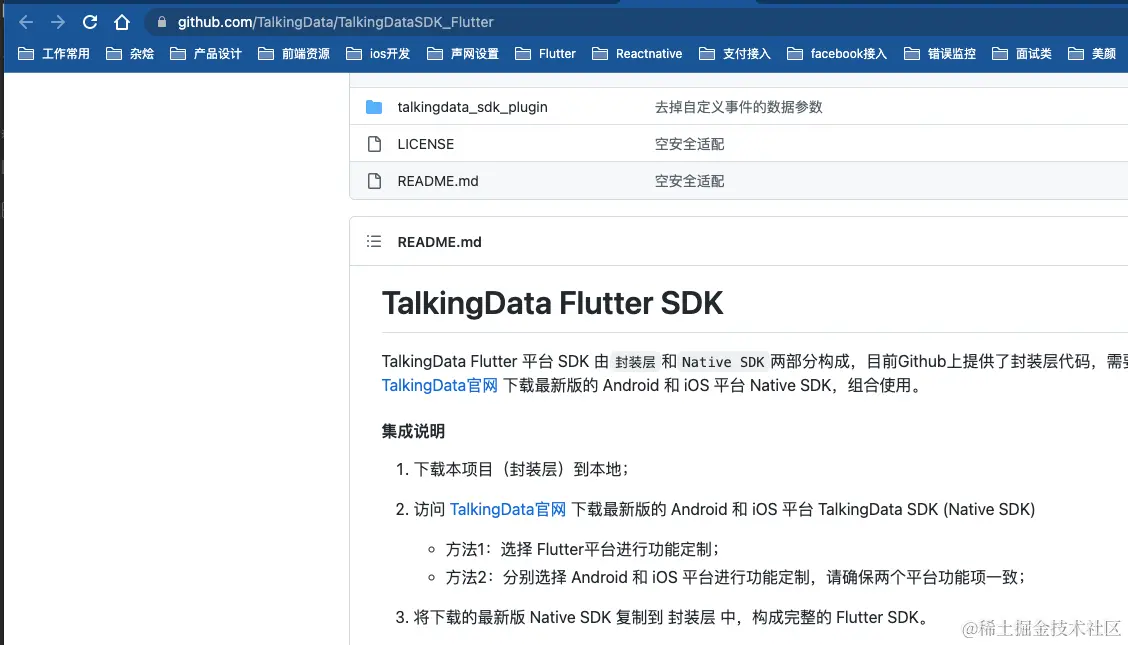
Task: Follow TalkingData官网 link in step 2
Action: tap(508, 510)
